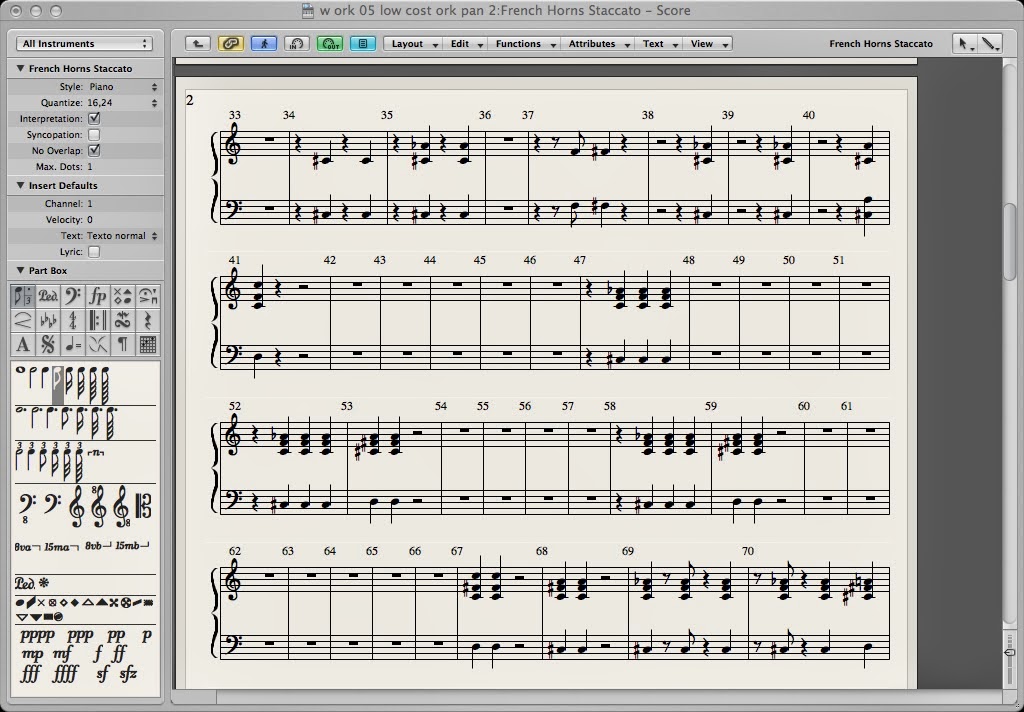Click the score's vertical scrollbar thumb

coord(1010,242)
